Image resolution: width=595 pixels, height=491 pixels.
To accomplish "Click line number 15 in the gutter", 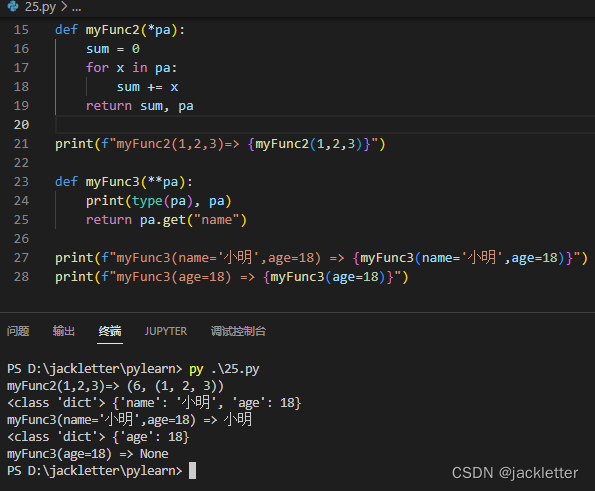I will (21, 30).
